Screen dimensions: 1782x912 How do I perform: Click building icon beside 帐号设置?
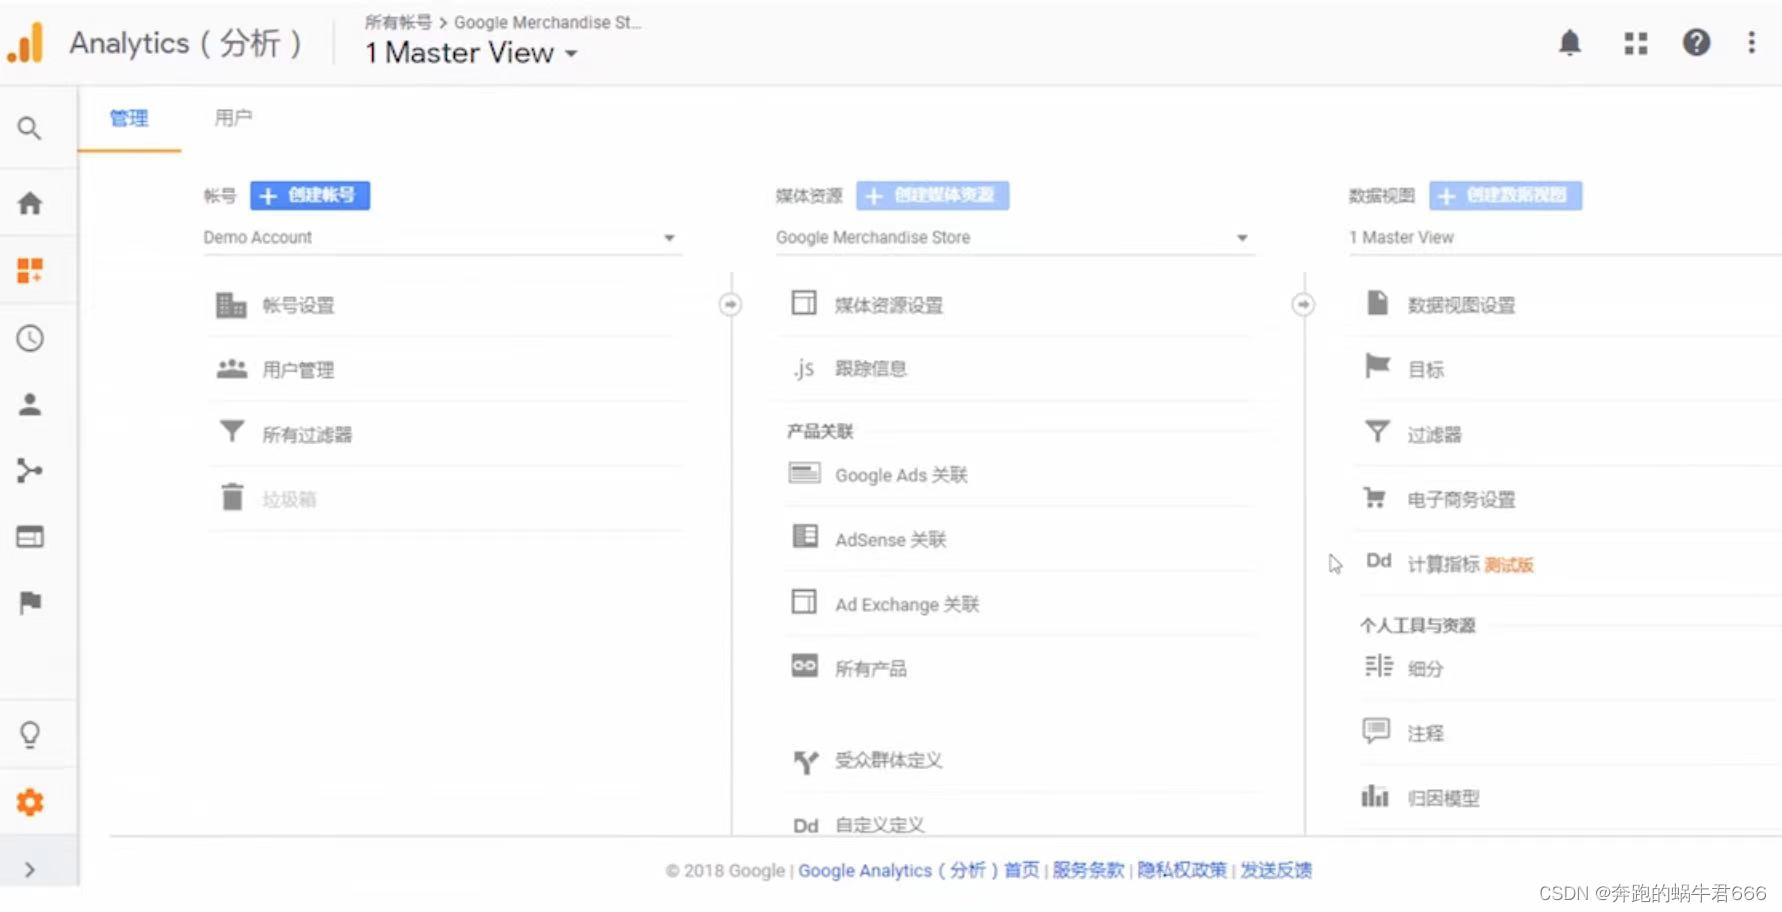tap(231, 305)
